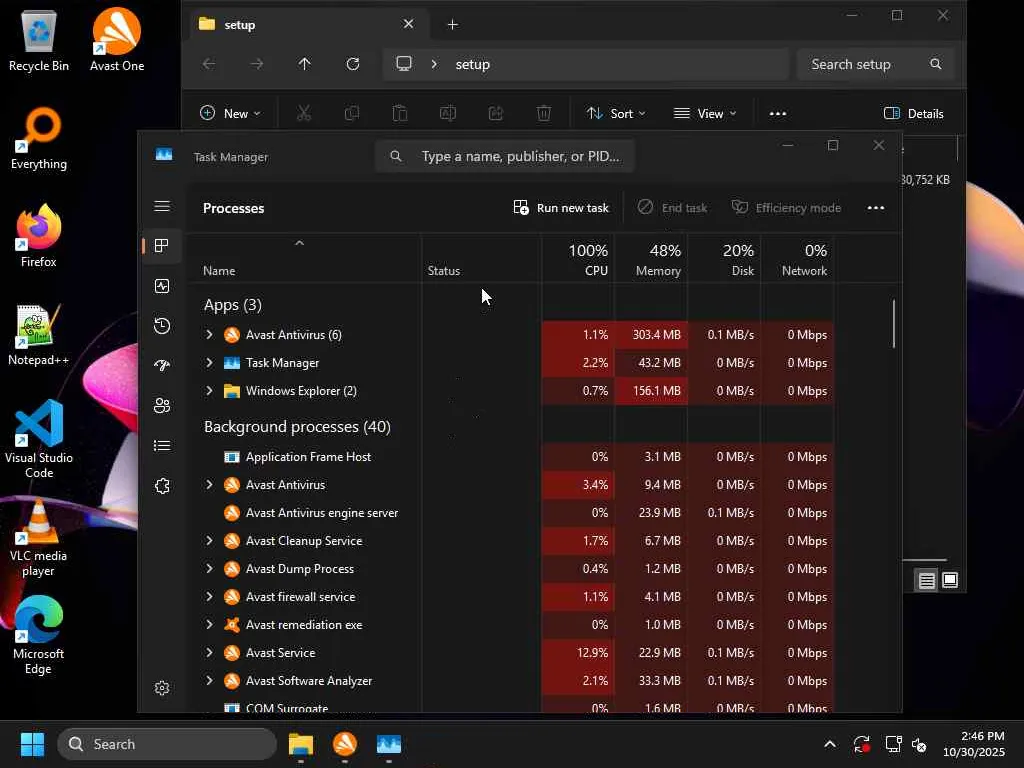
Task: Open the Windows Start menu
Action: click(32, 744)
